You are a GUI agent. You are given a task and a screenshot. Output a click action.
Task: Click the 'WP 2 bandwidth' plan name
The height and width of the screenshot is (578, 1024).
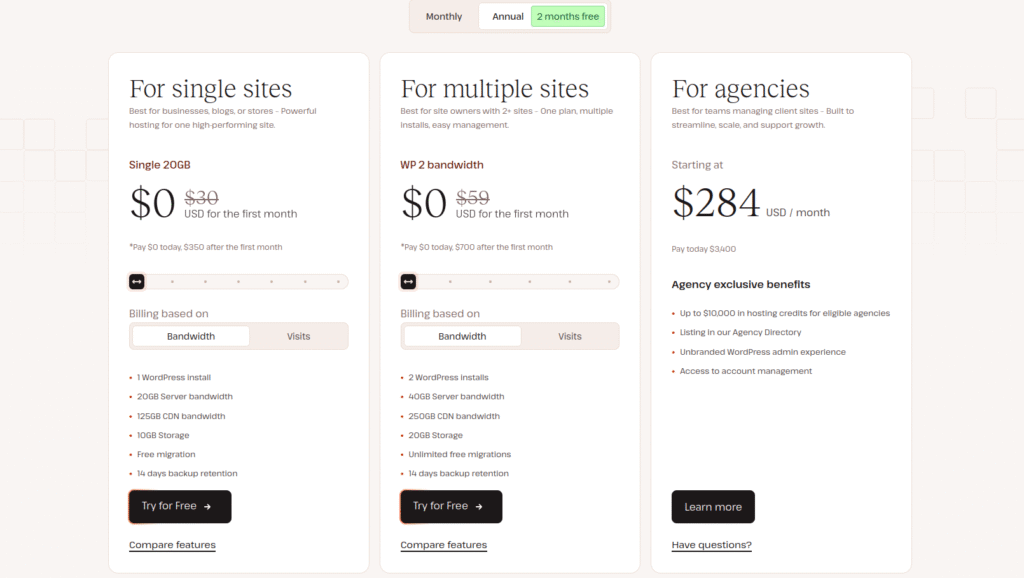point(442,165)
